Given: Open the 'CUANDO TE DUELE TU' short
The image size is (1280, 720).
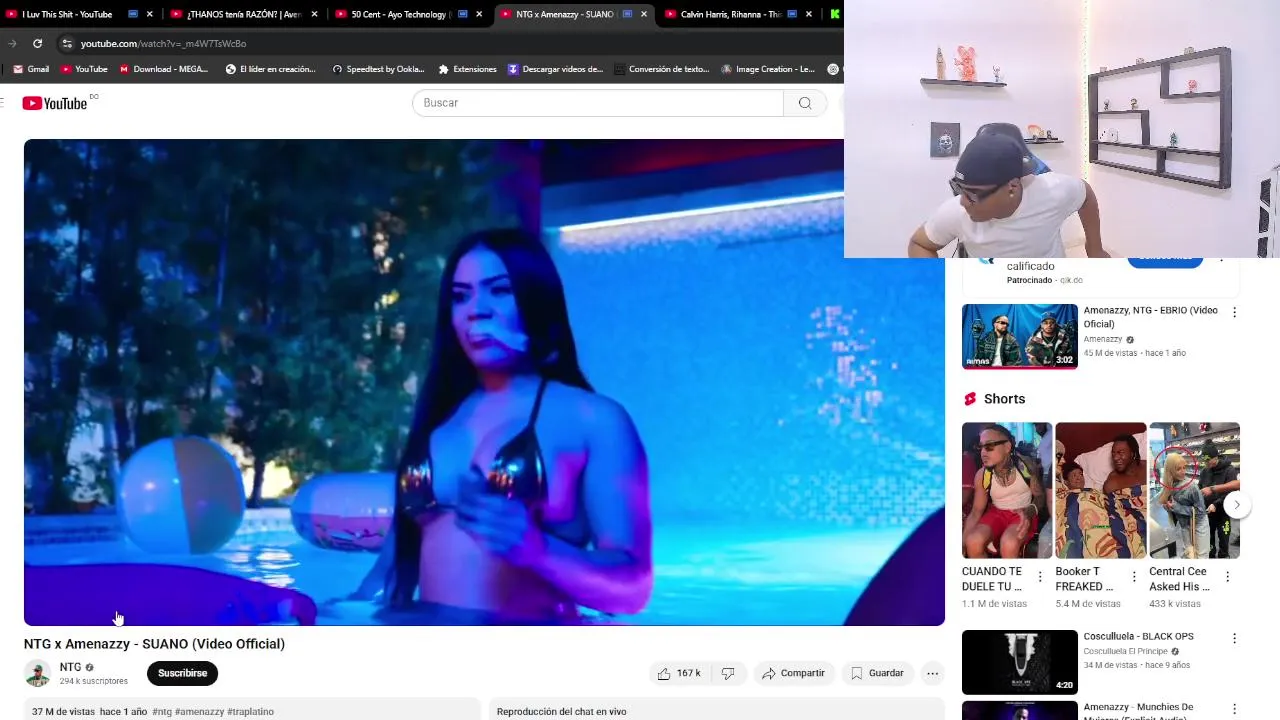Looking at the screenshot, I should [x=1007, y=490].
